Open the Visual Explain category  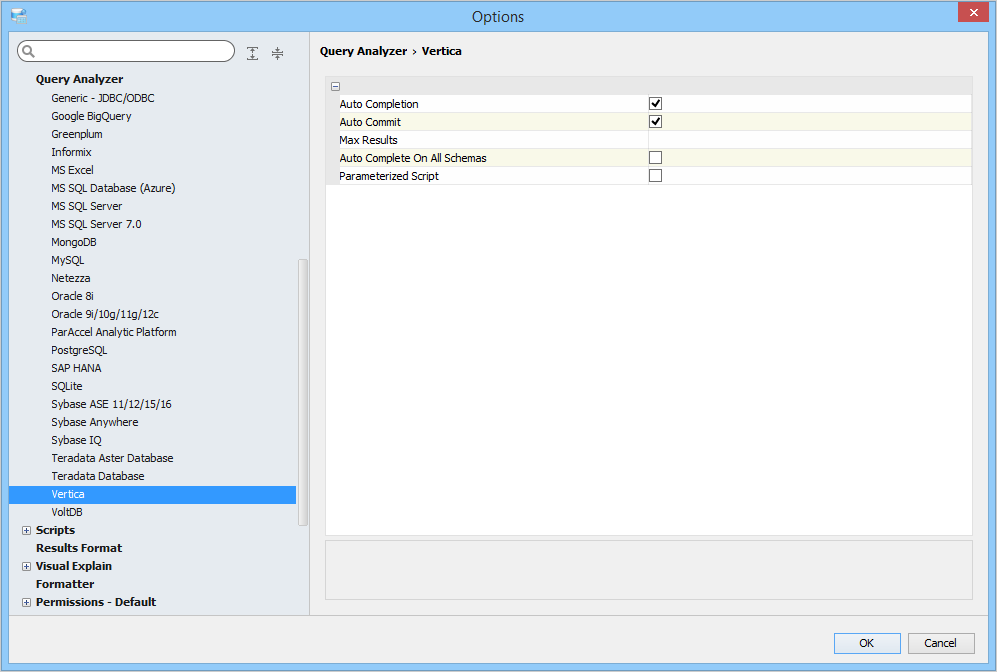74,566
